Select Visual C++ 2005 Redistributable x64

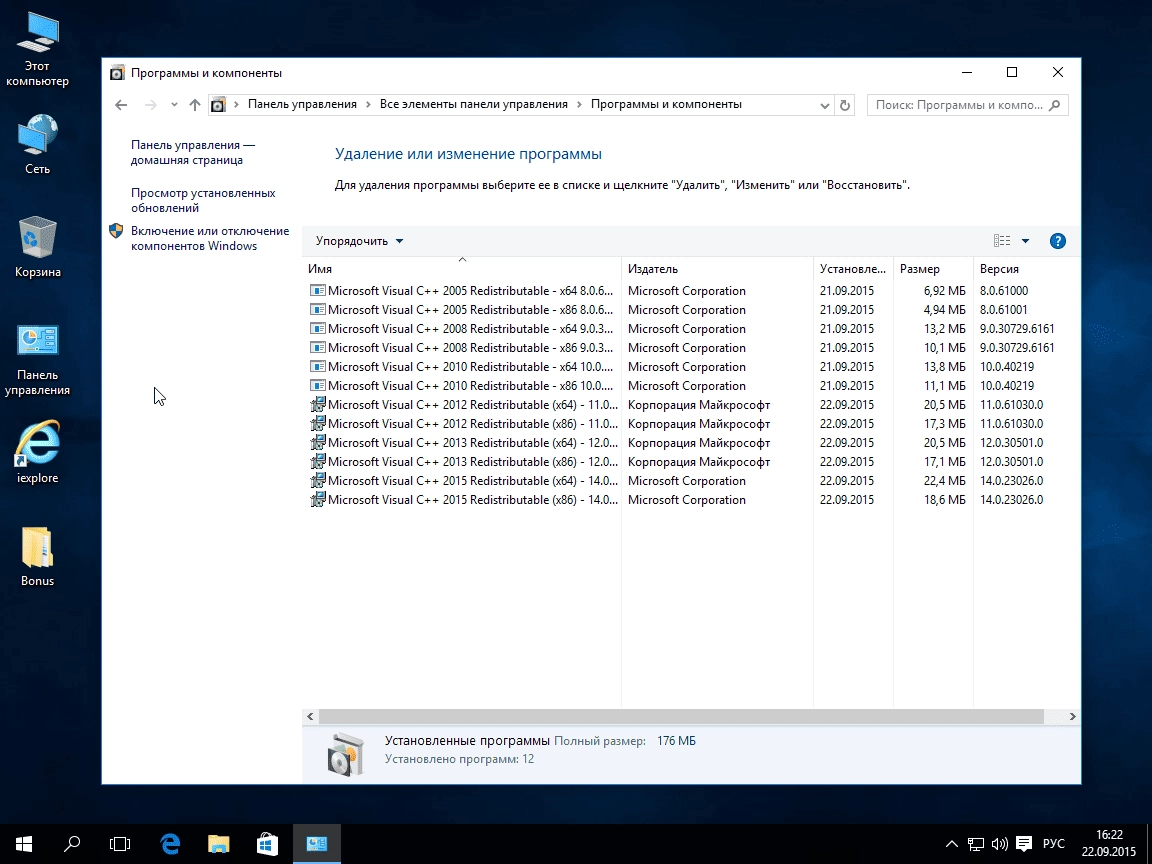tap(691, 291)
